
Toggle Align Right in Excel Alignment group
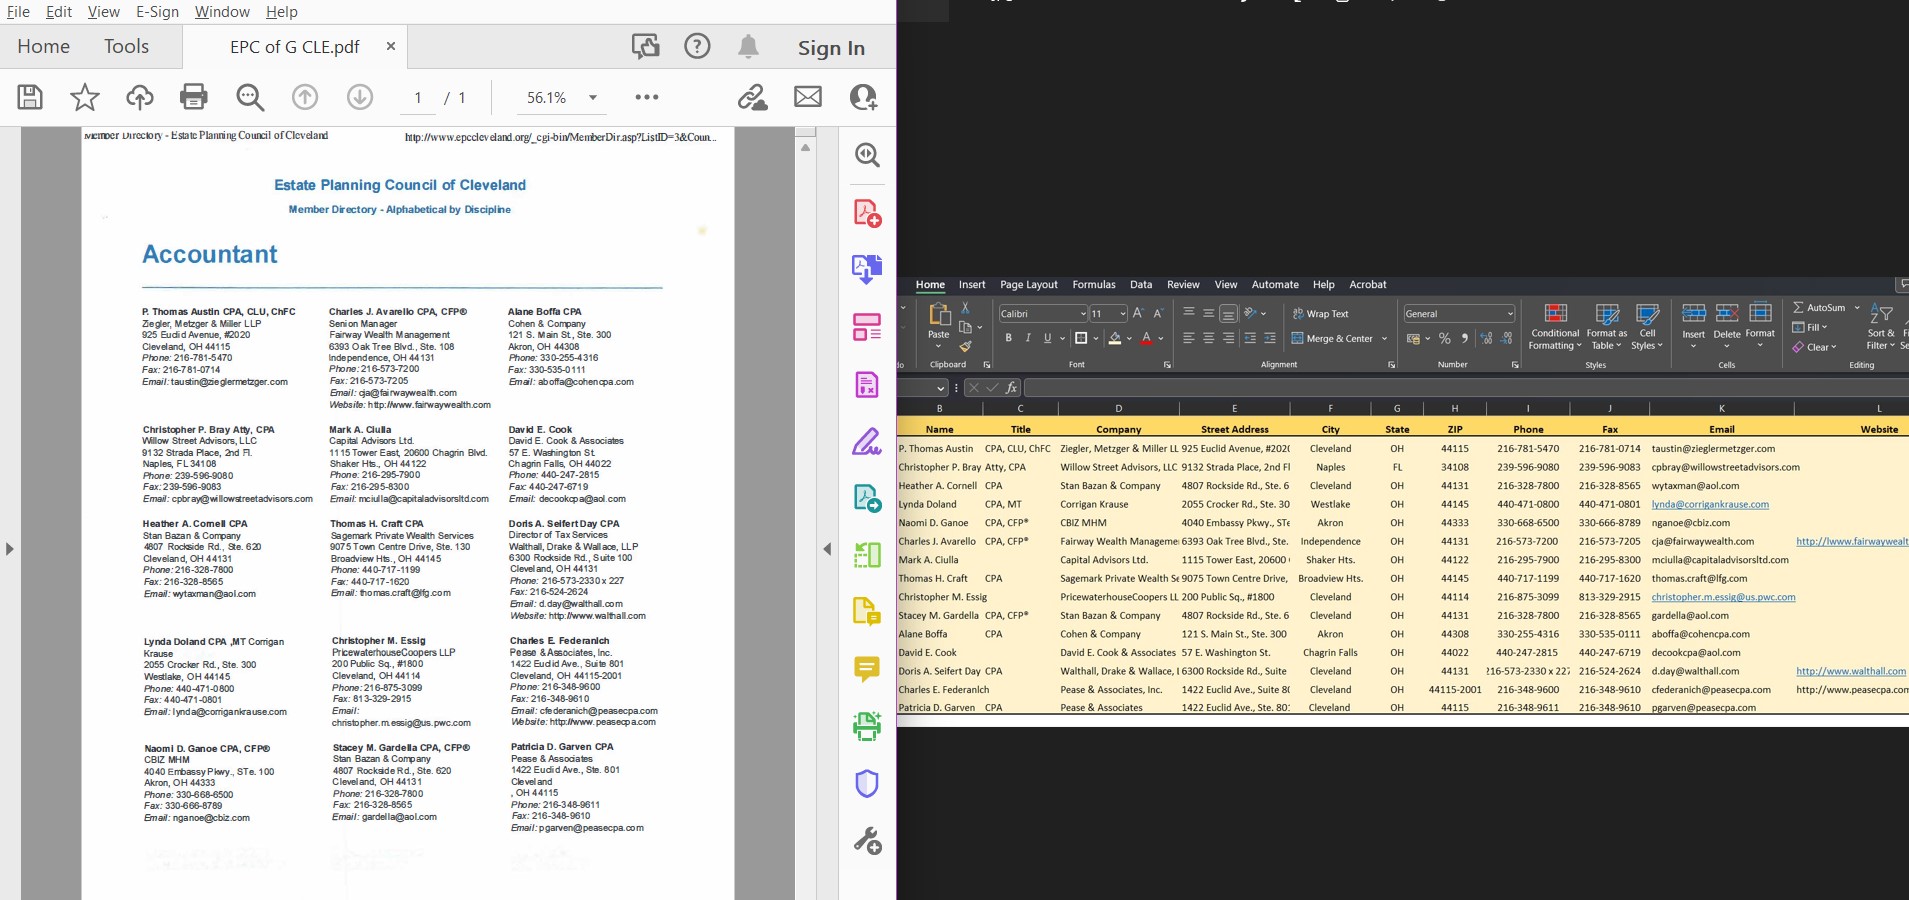click(1228, 338)
